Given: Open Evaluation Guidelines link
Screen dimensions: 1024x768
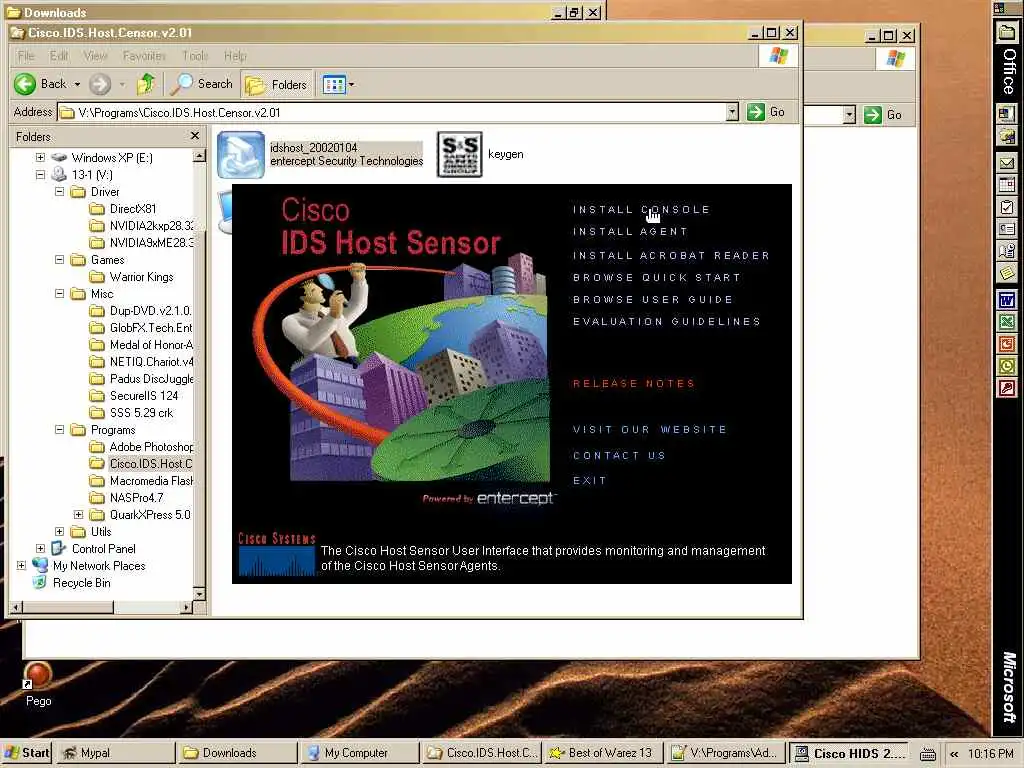Looking at the screenshot, I should 667,321.
